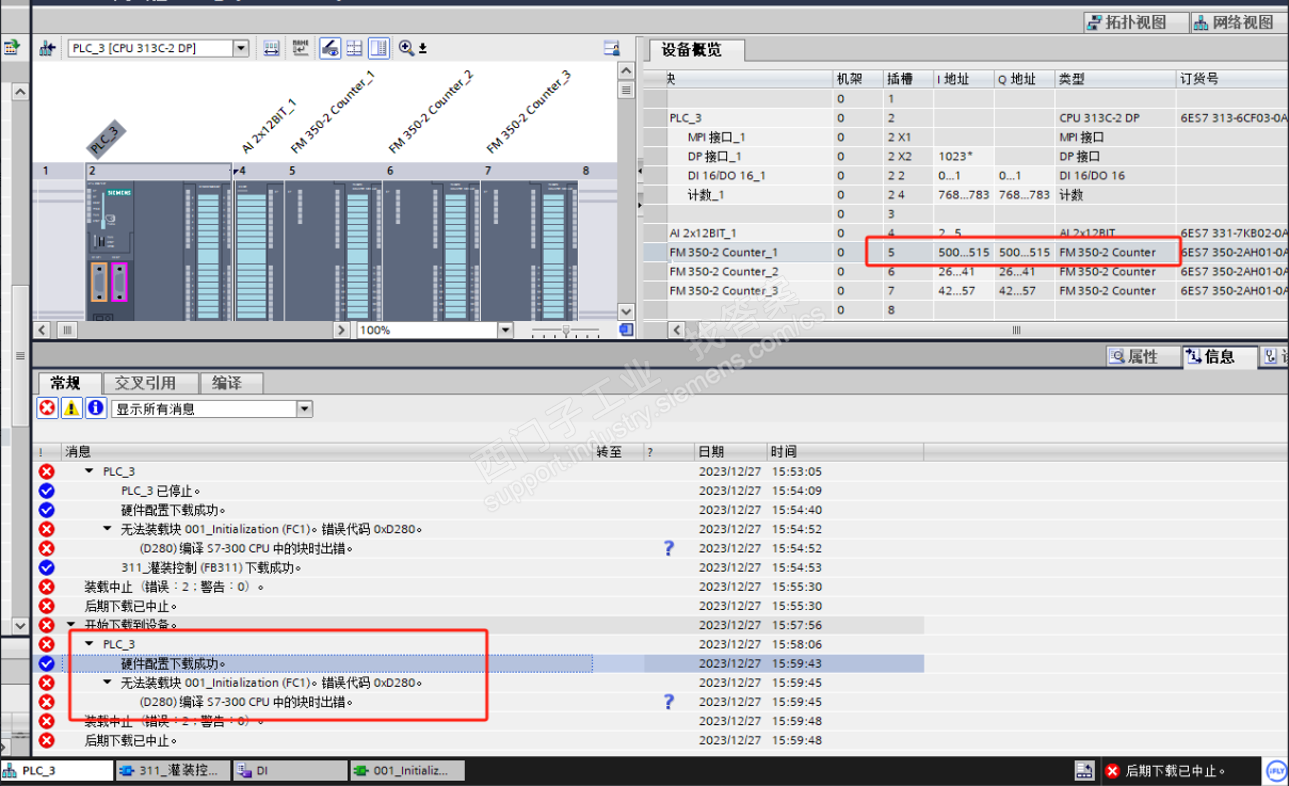Collapse the 无法装载块 node at 15:54:52

pos(108,529)
